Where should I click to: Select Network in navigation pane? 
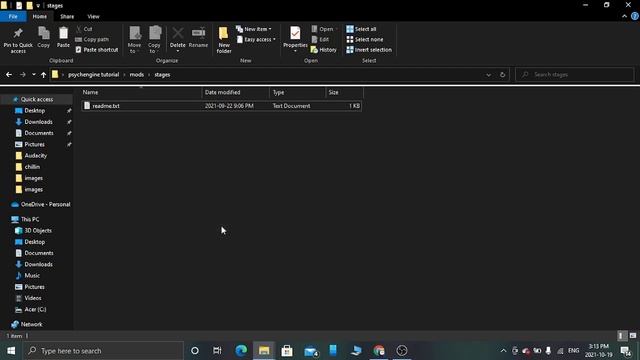point(31,324)
